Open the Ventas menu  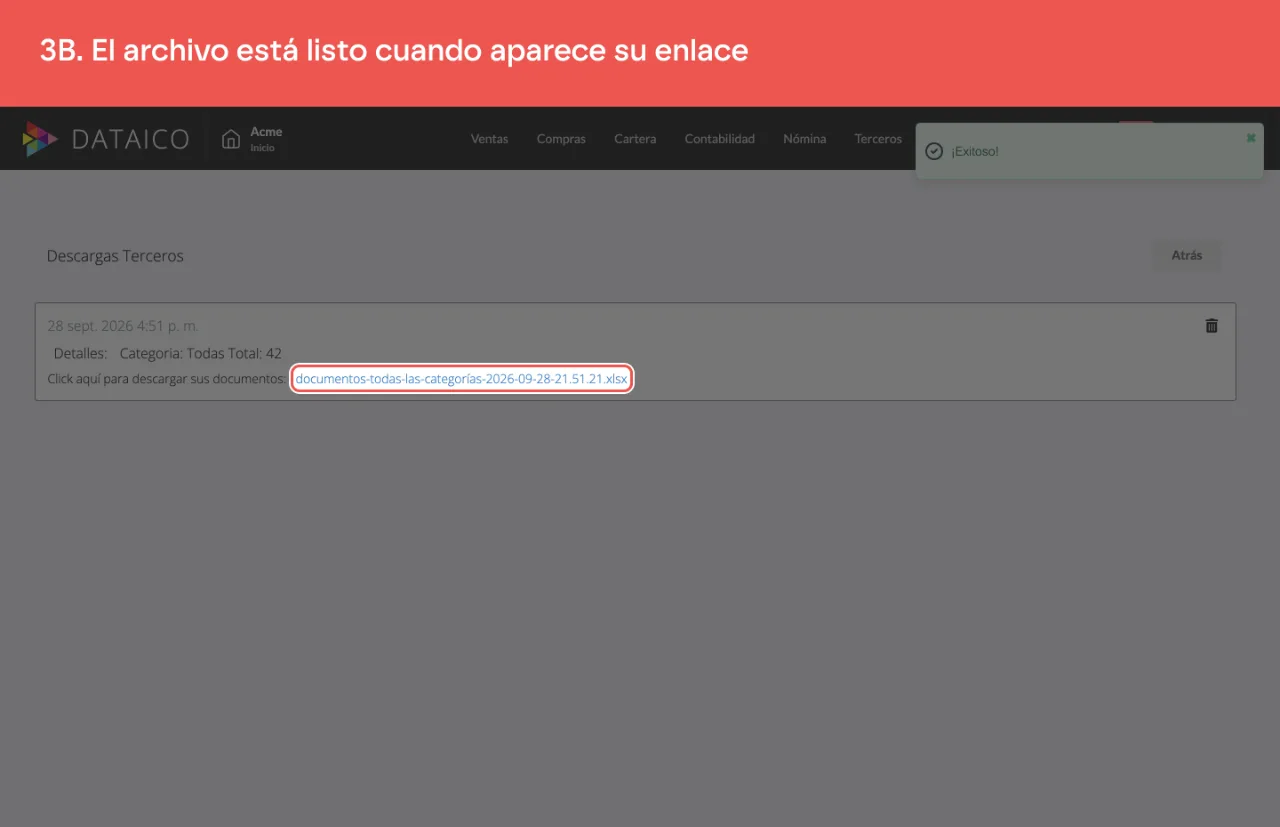[x=489, y=139]
